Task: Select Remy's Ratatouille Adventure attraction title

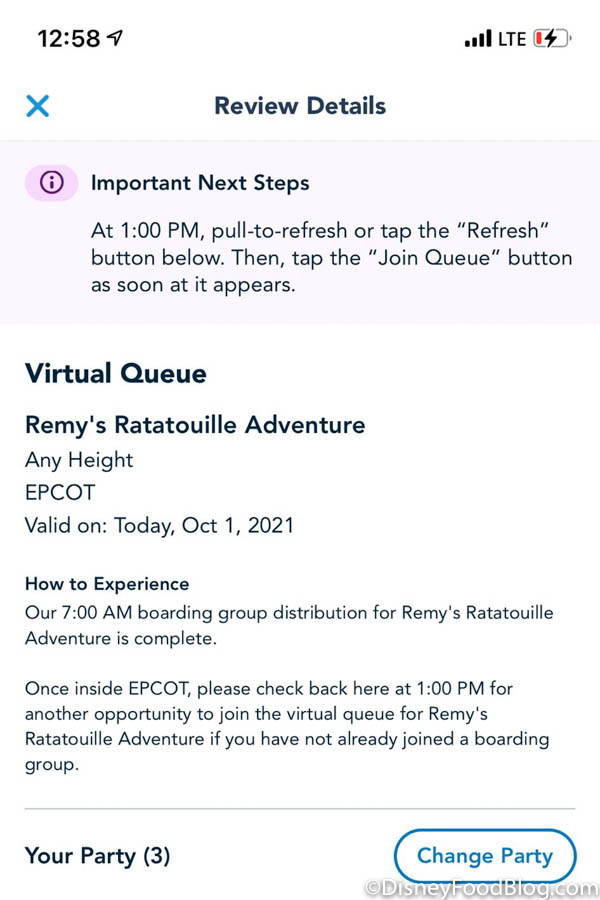Action: pyautogui.click(x=195, y=425)
